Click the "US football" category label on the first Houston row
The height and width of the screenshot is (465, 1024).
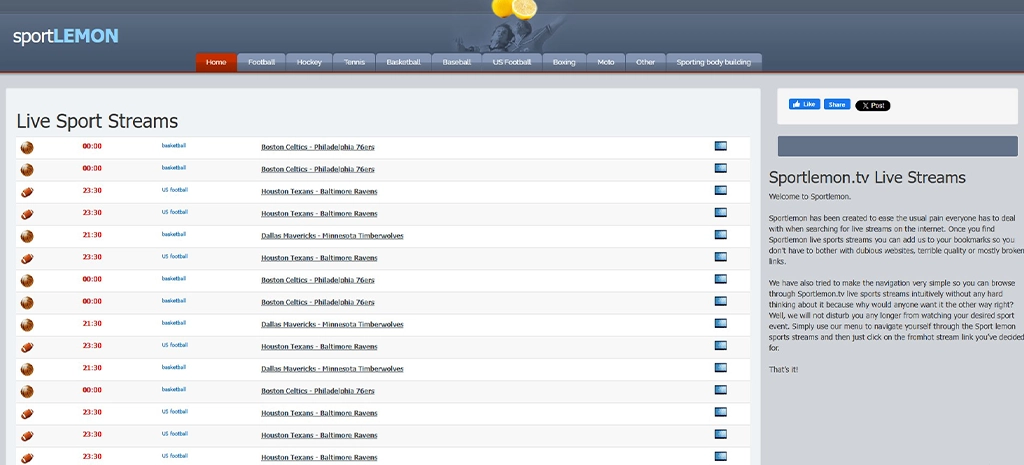click(x=174, y=190)
